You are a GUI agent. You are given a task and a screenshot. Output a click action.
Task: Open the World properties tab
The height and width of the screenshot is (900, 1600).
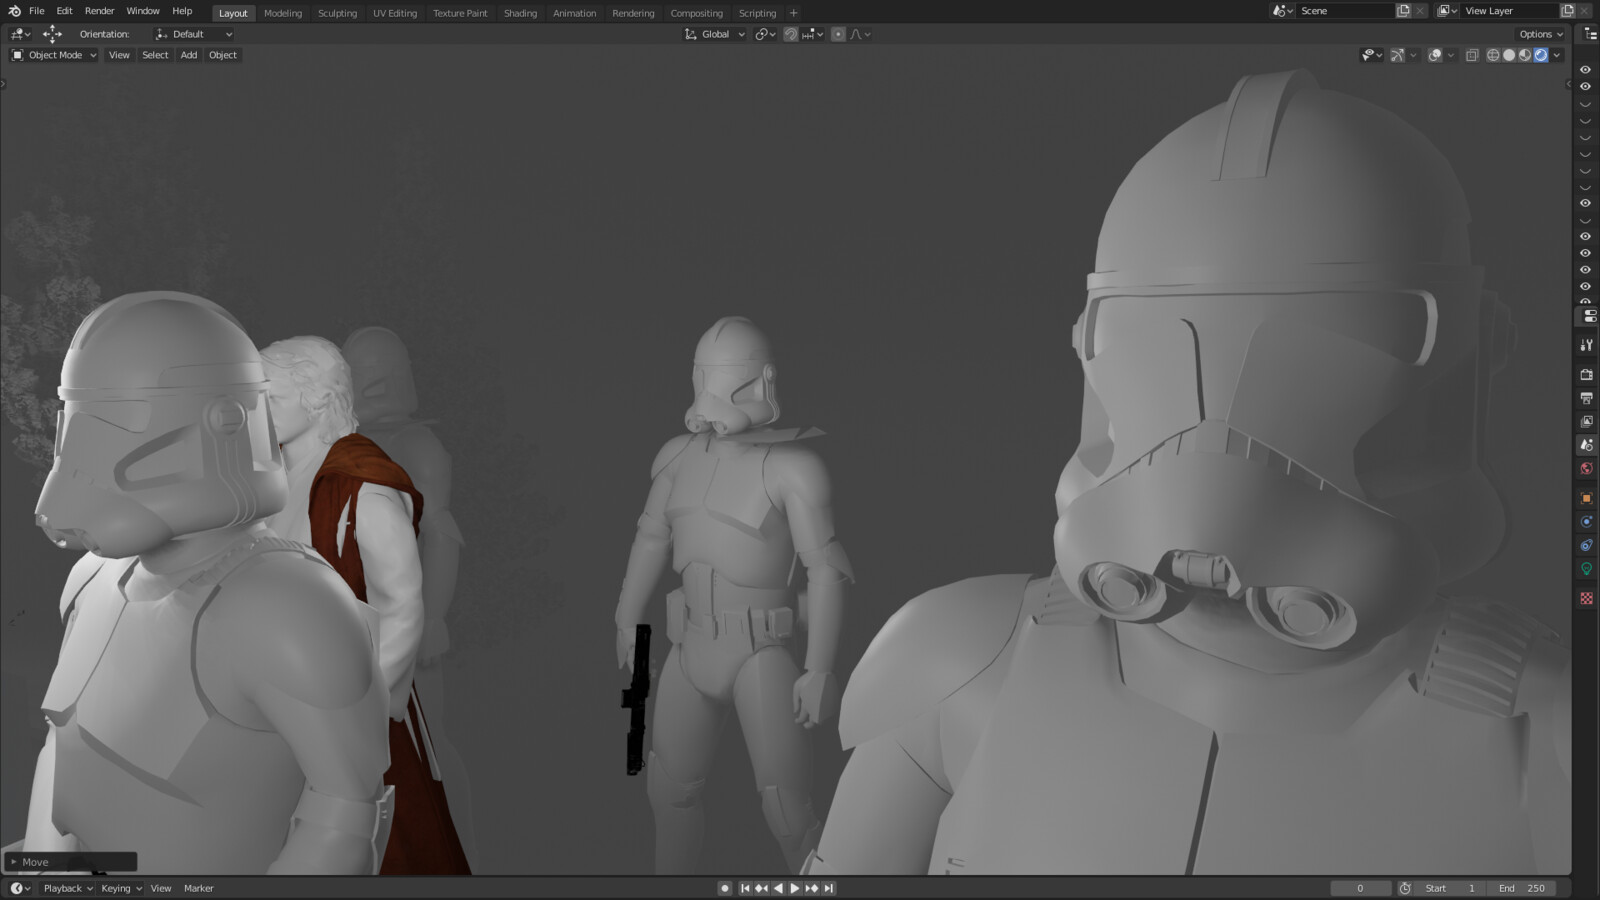point(1586,468)
